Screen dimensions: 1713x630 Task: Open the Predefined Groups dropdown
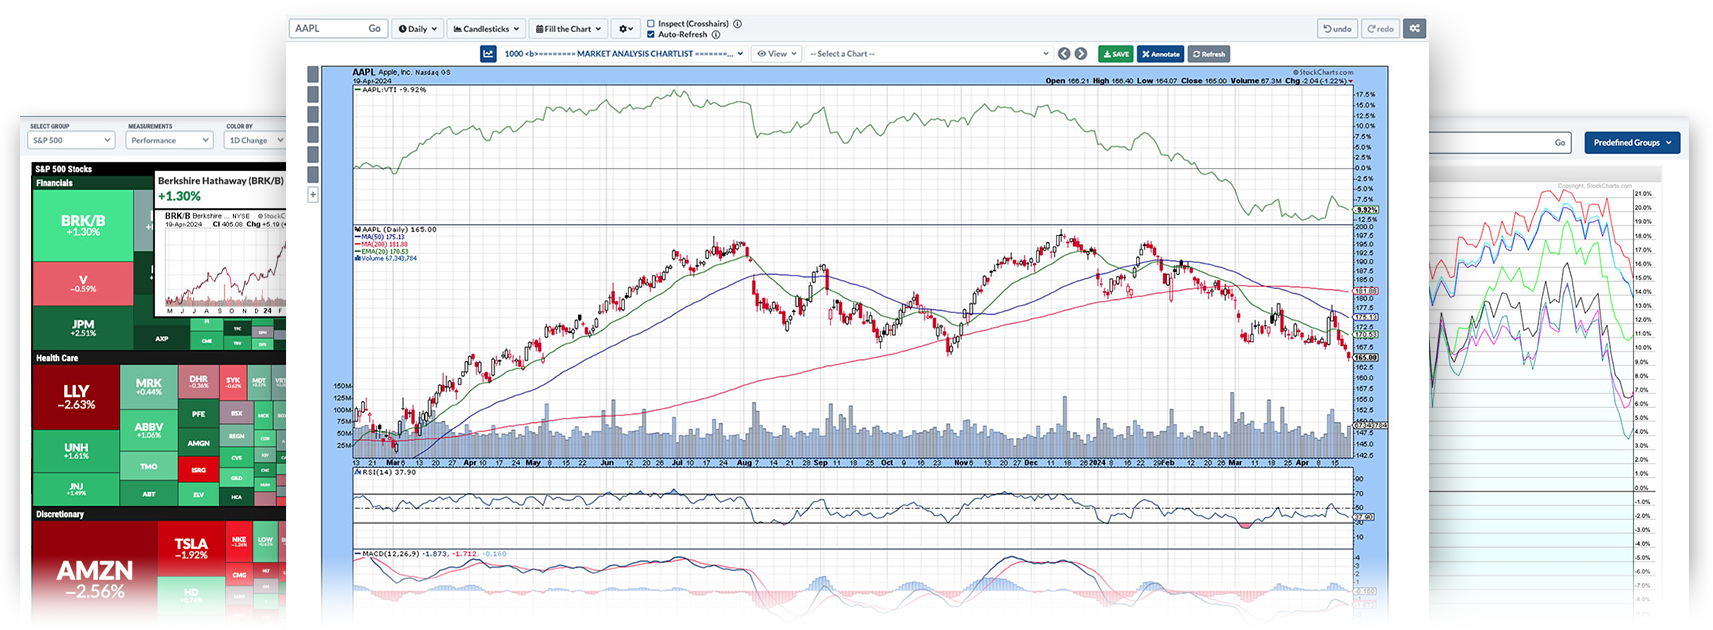(1632, 143)
